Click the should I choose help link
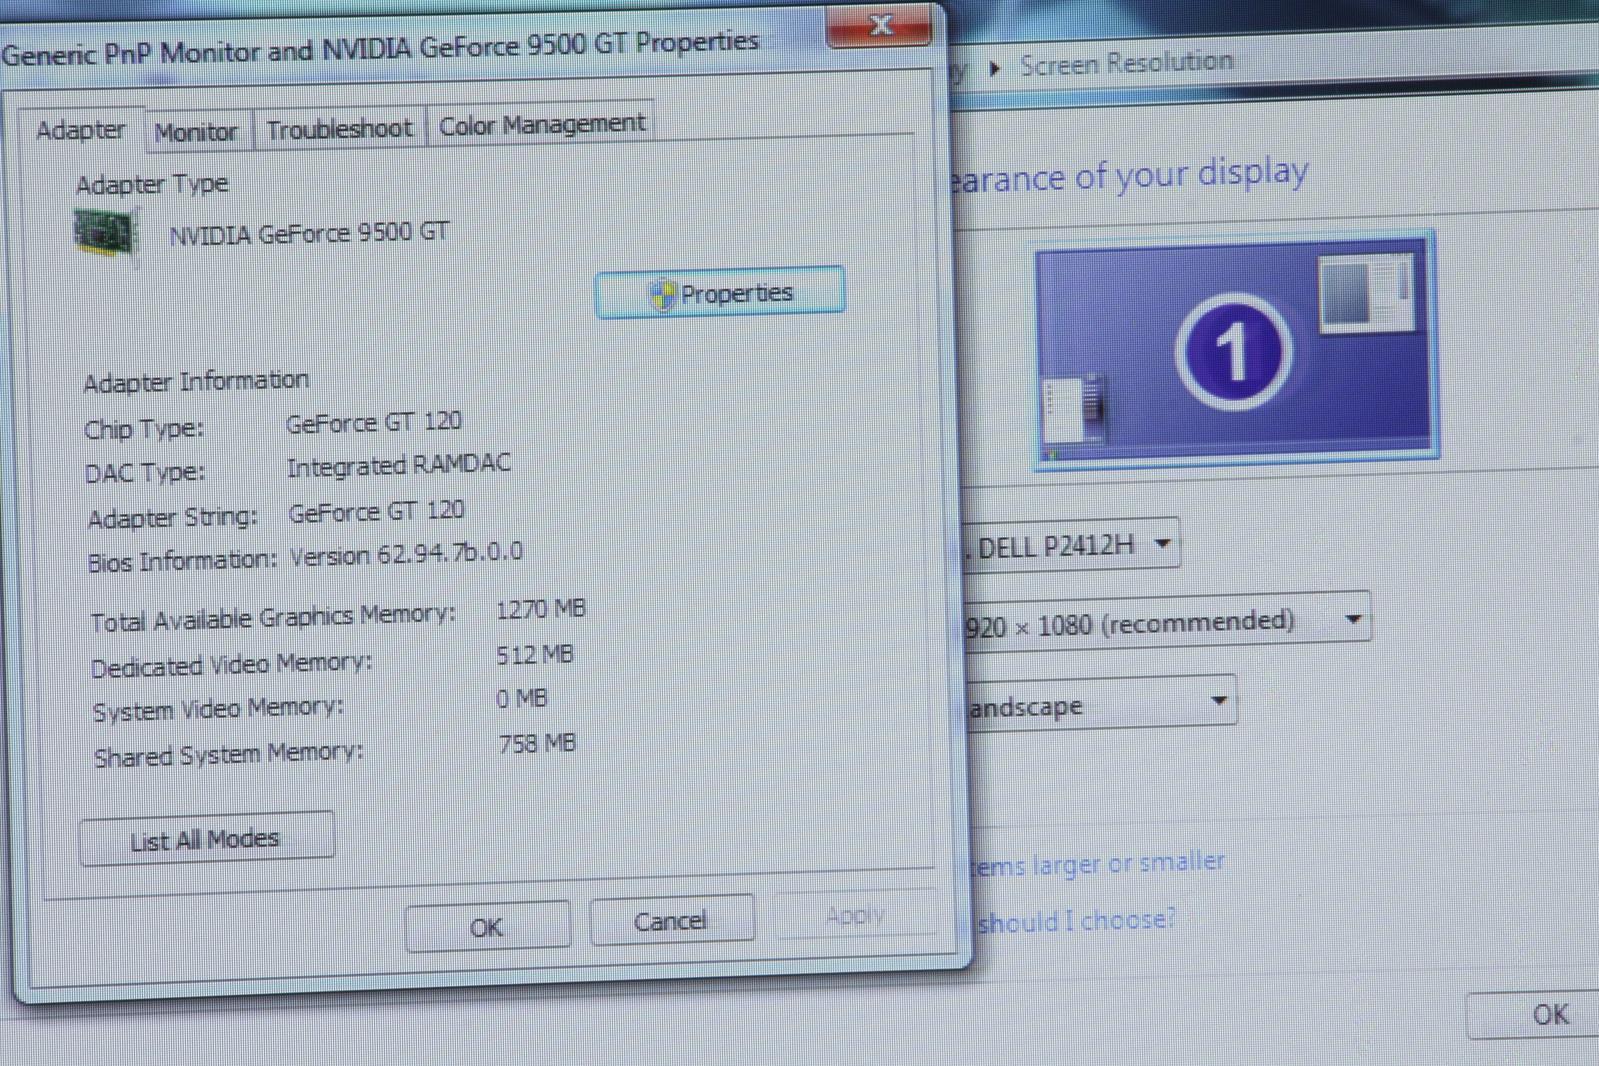 [x=1075, y=920]
